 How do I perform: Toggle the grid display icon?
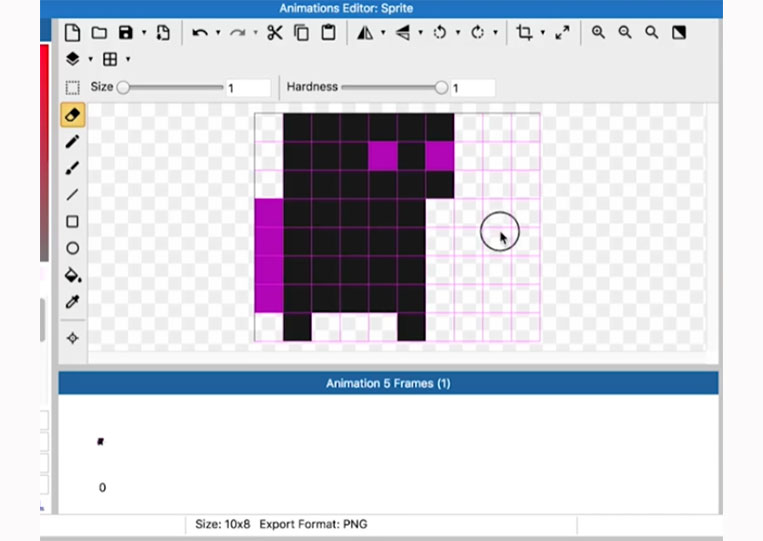click(110, 59)
